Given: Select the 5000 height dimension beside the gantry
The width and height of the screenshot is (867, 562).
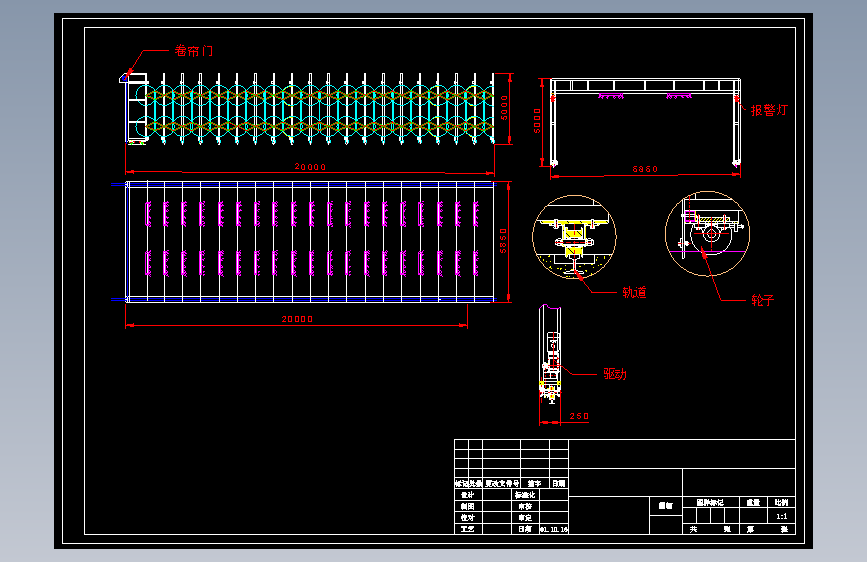Looking at the screenshot, I should point(537,121).
